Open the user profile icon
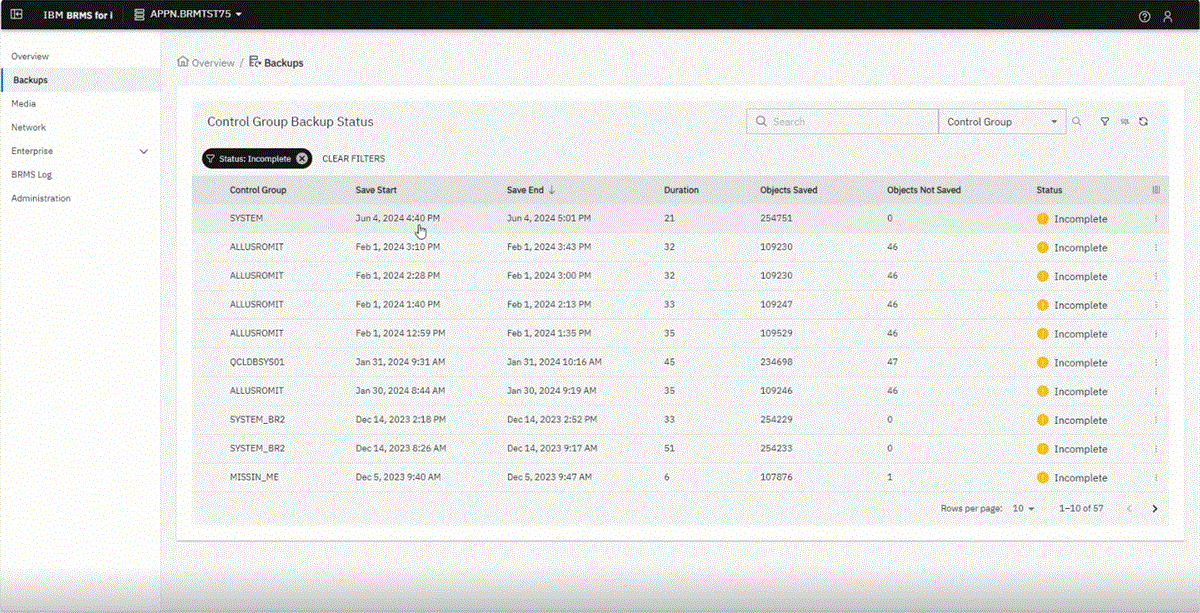 pyautogui.click(x=1168, y=16)
